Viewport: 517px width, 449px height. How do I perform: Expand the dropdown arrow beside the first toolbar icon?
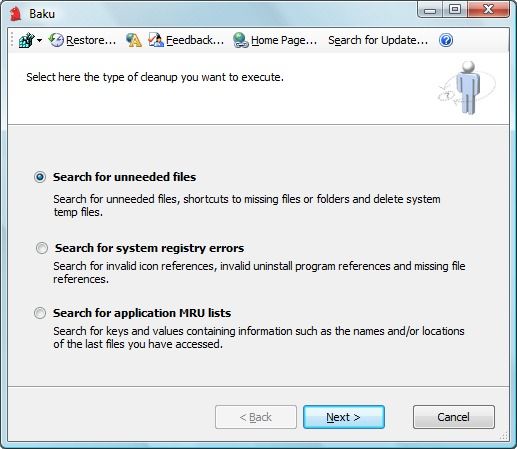tap(39, 41)
